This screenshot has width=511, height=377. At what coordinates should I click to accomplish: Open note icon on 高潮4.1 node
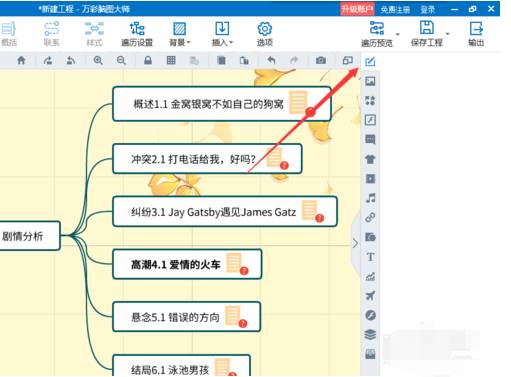tap(234, 263)
